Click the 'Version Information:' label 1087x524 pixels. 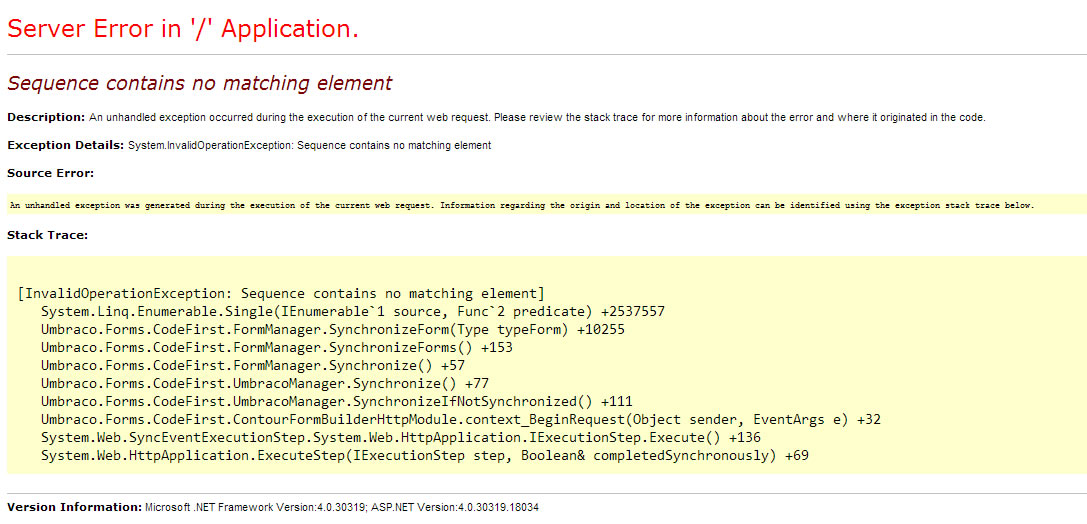(74, 507)
